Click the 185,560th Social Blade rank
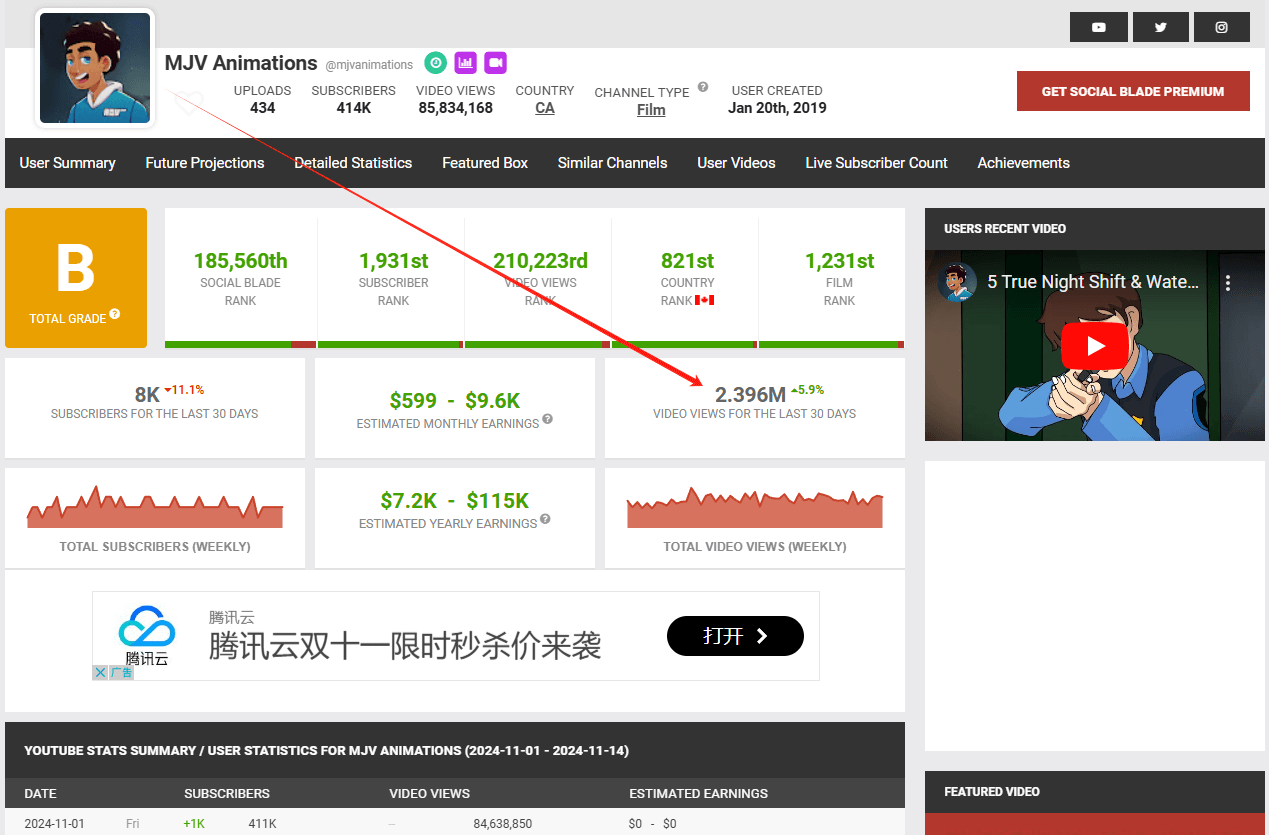Screen dimensions: 1269x835 coord(240,261)
